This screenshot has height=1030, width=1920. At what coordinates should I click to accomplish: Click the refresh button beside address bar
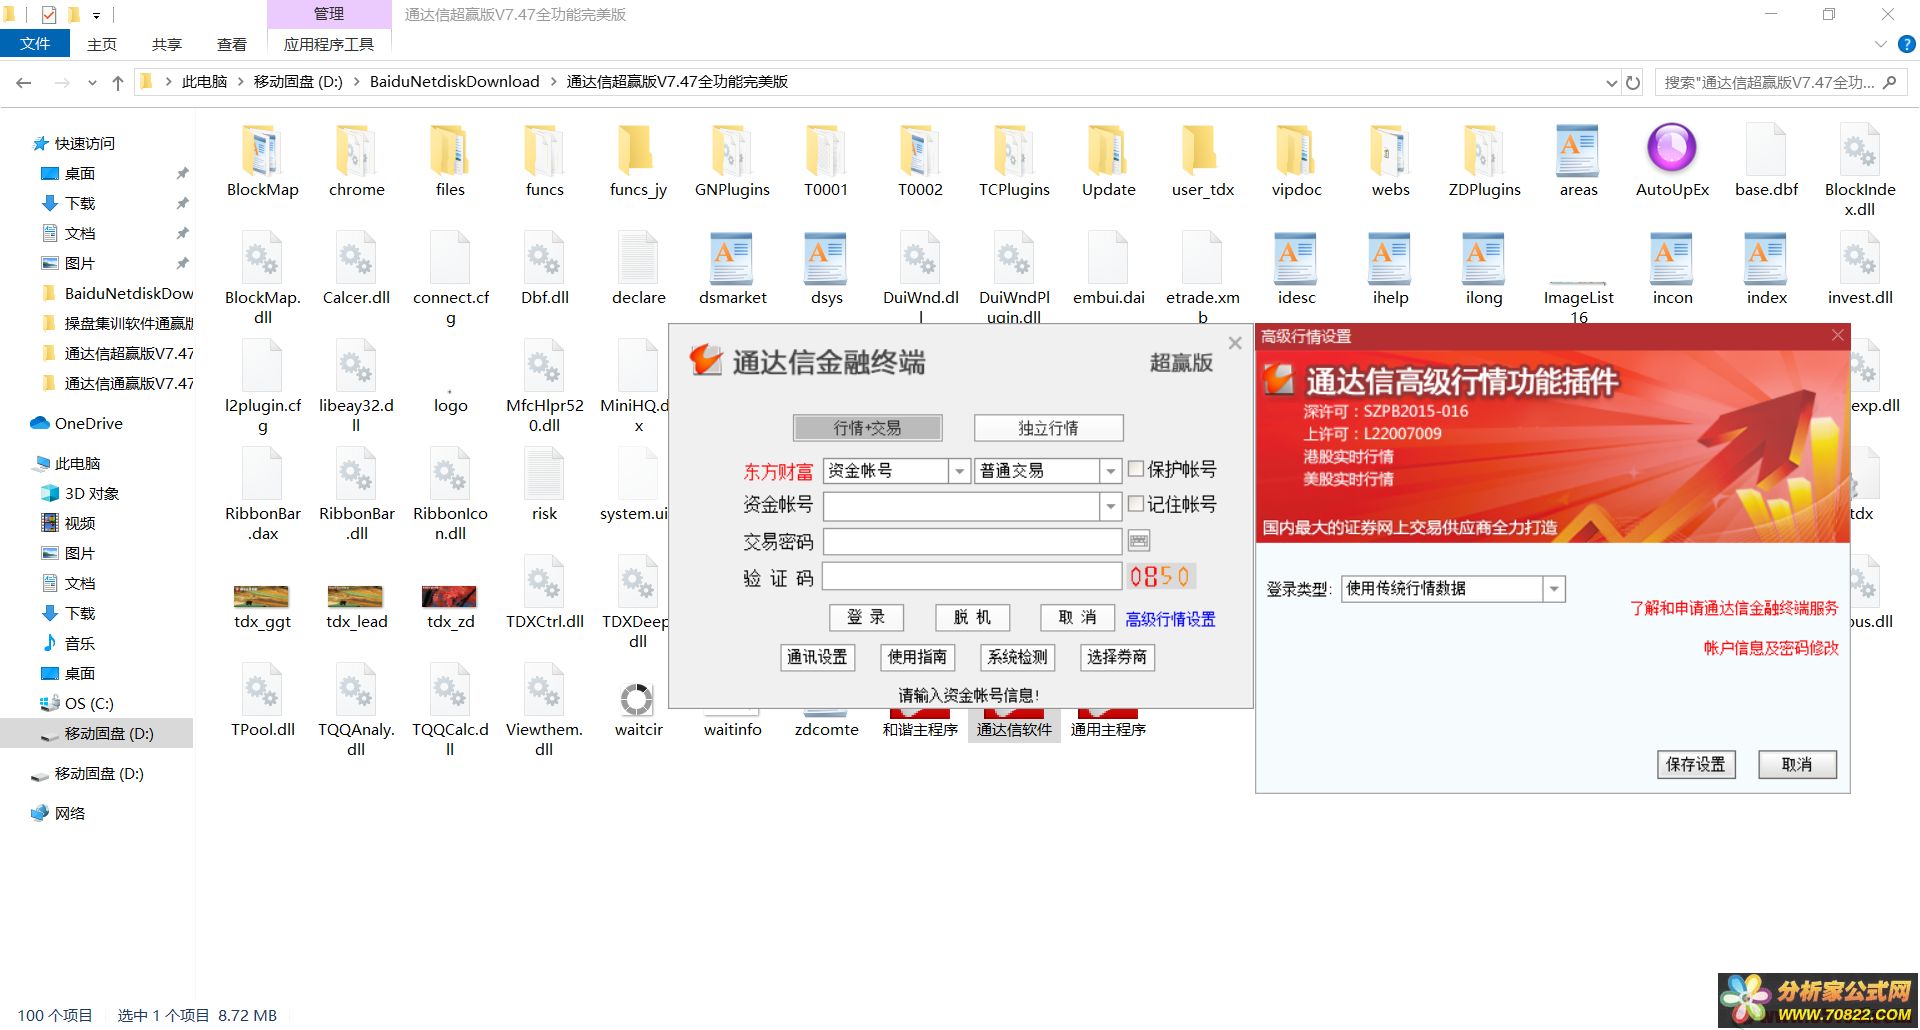point(1633,83)
